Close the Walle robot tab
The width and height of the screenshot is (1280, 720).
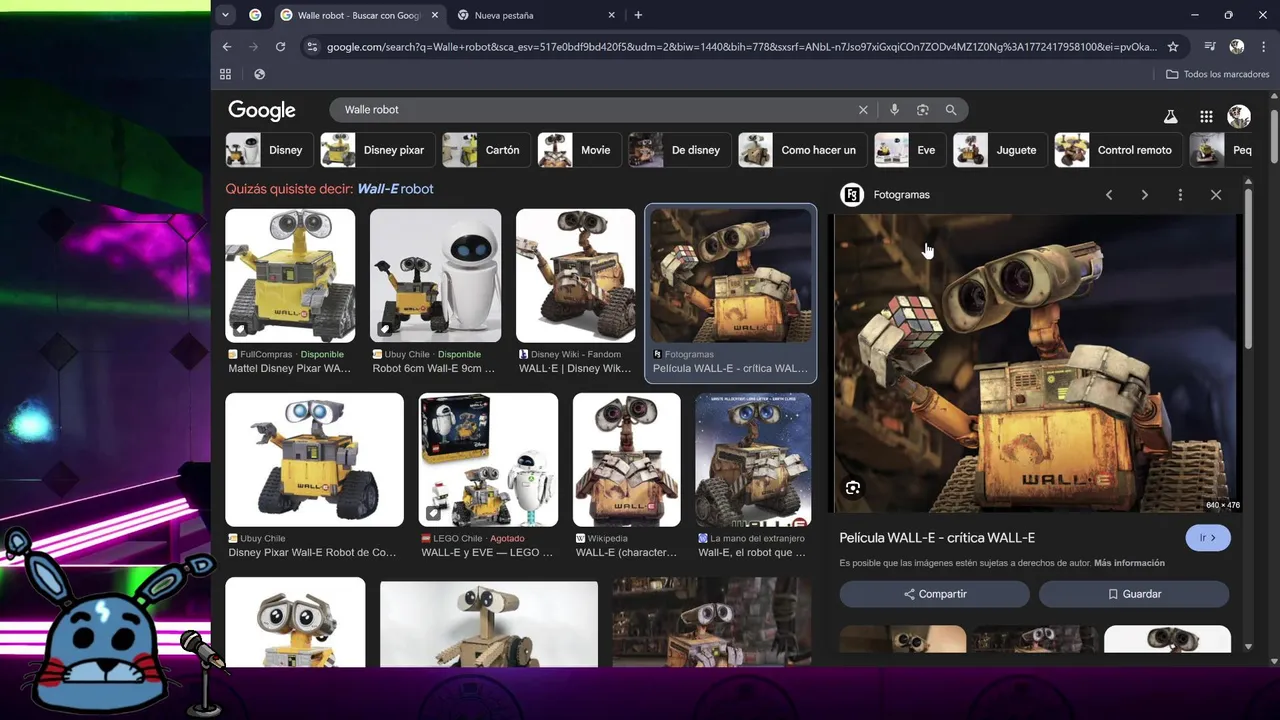pos(435,15)
